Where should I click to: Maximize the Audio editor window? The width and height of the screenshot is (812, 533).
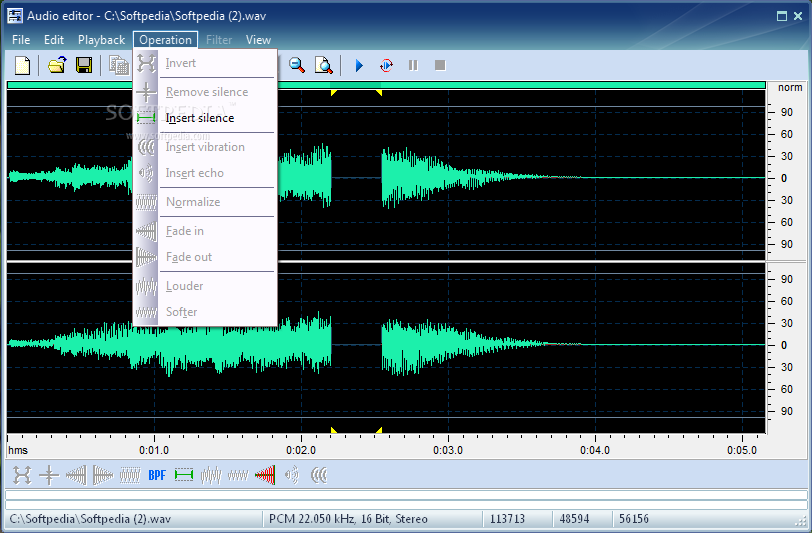click(782, 16)
